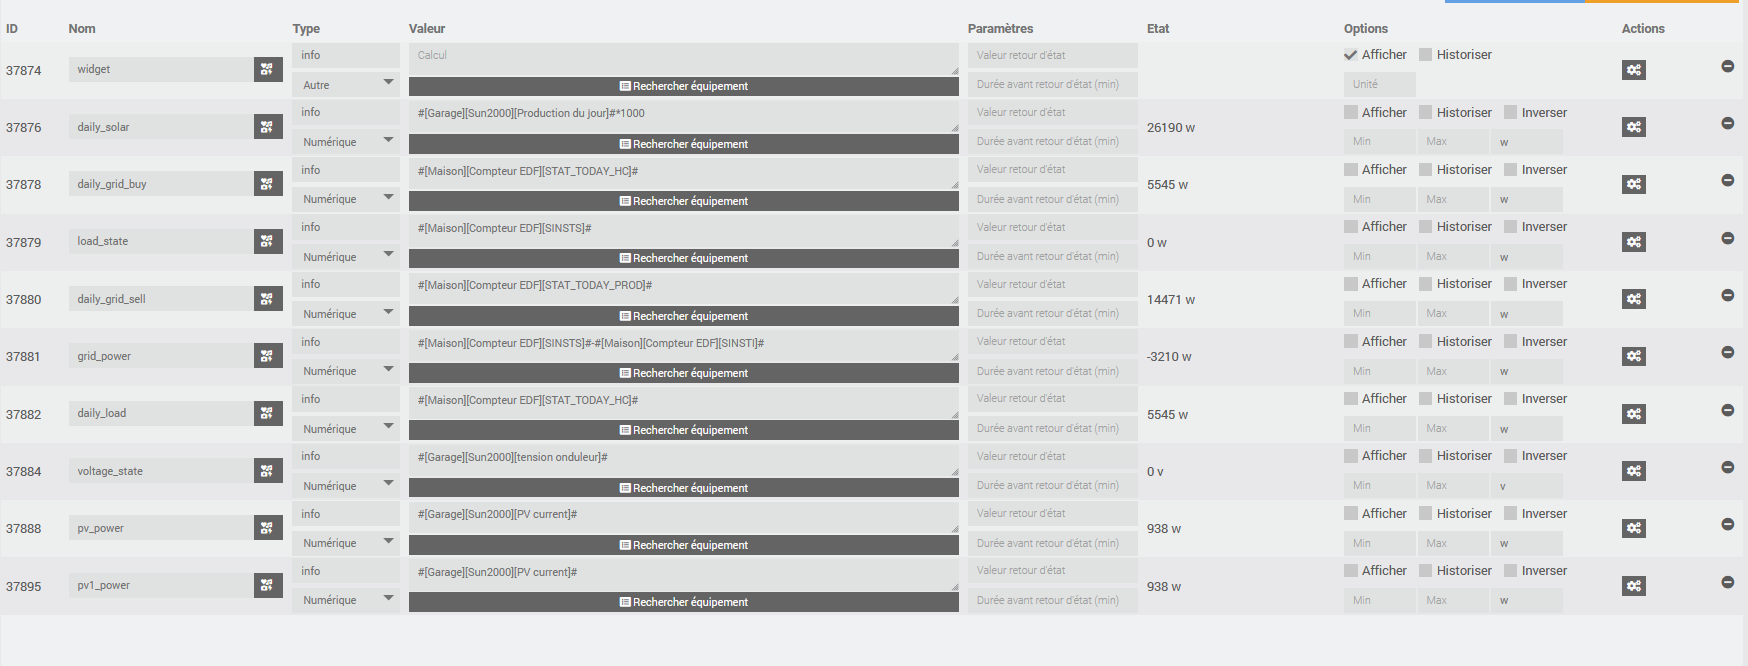This screenshot has width=1748, height=666.
Task: Click the remove icon on the pv1_power row
Action: 1728,579
